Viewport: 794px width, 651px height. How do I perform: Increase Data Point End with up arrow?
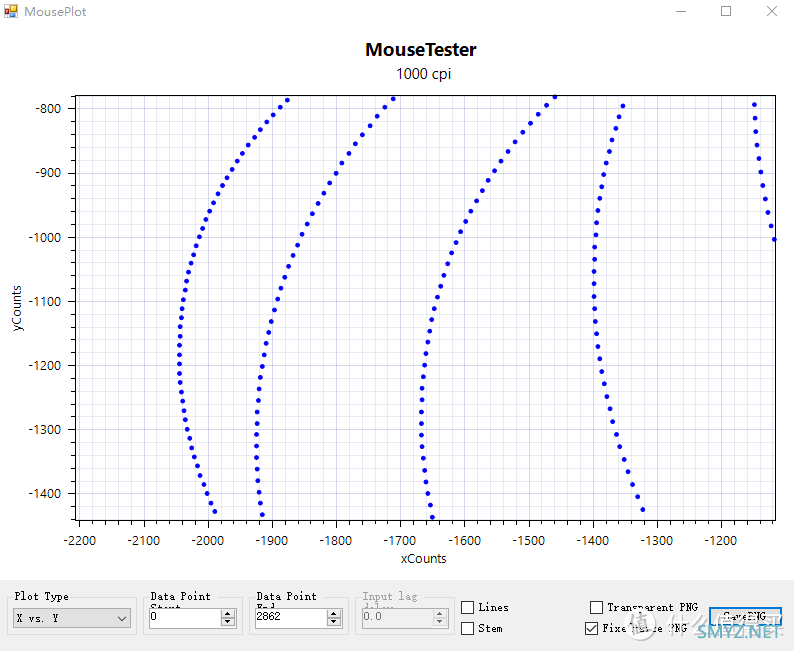pyautogui.click(x=334, y=613)
